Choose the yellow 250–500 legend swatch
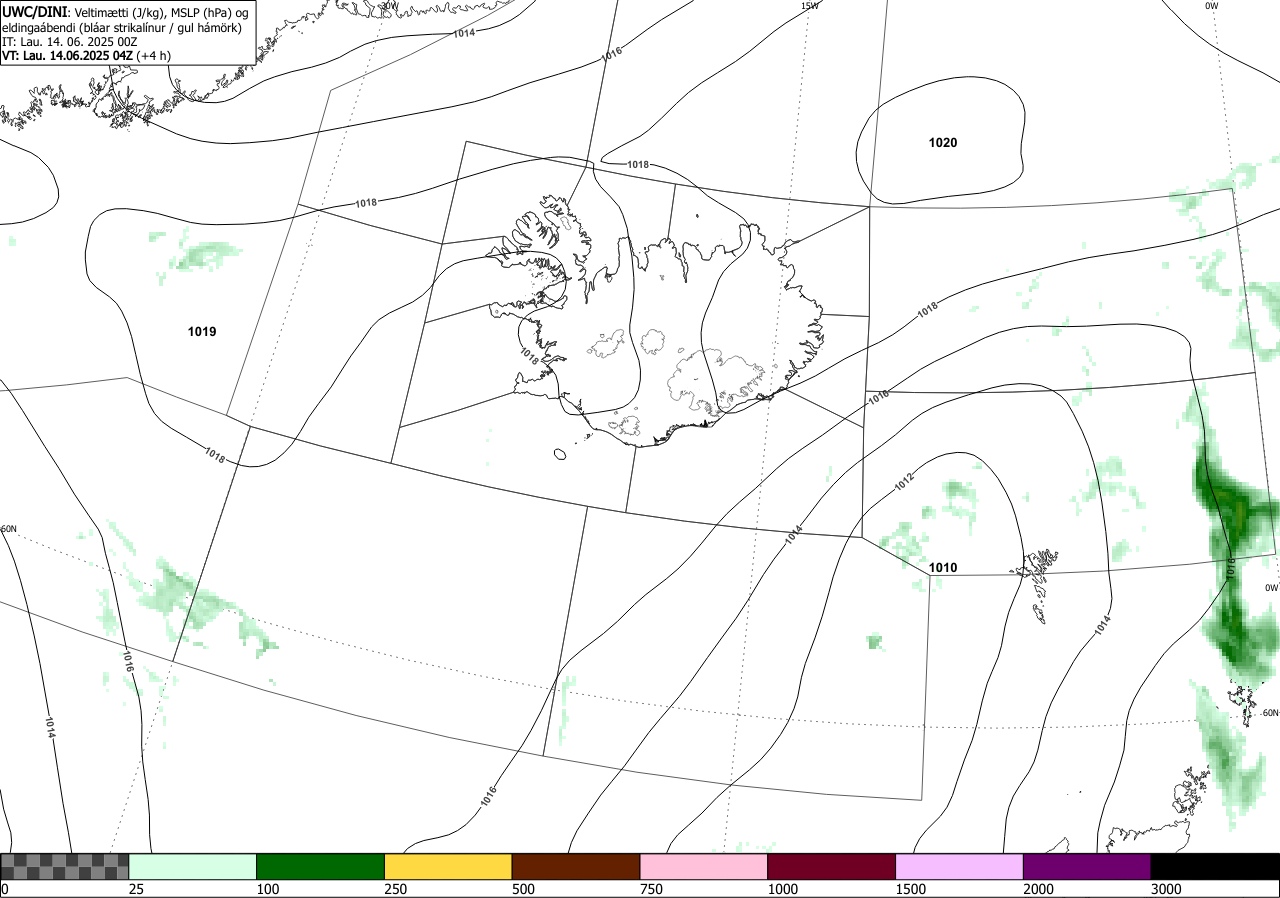Image resolution: width=1280 pixels, height=898 pixels. click(448, 866)
